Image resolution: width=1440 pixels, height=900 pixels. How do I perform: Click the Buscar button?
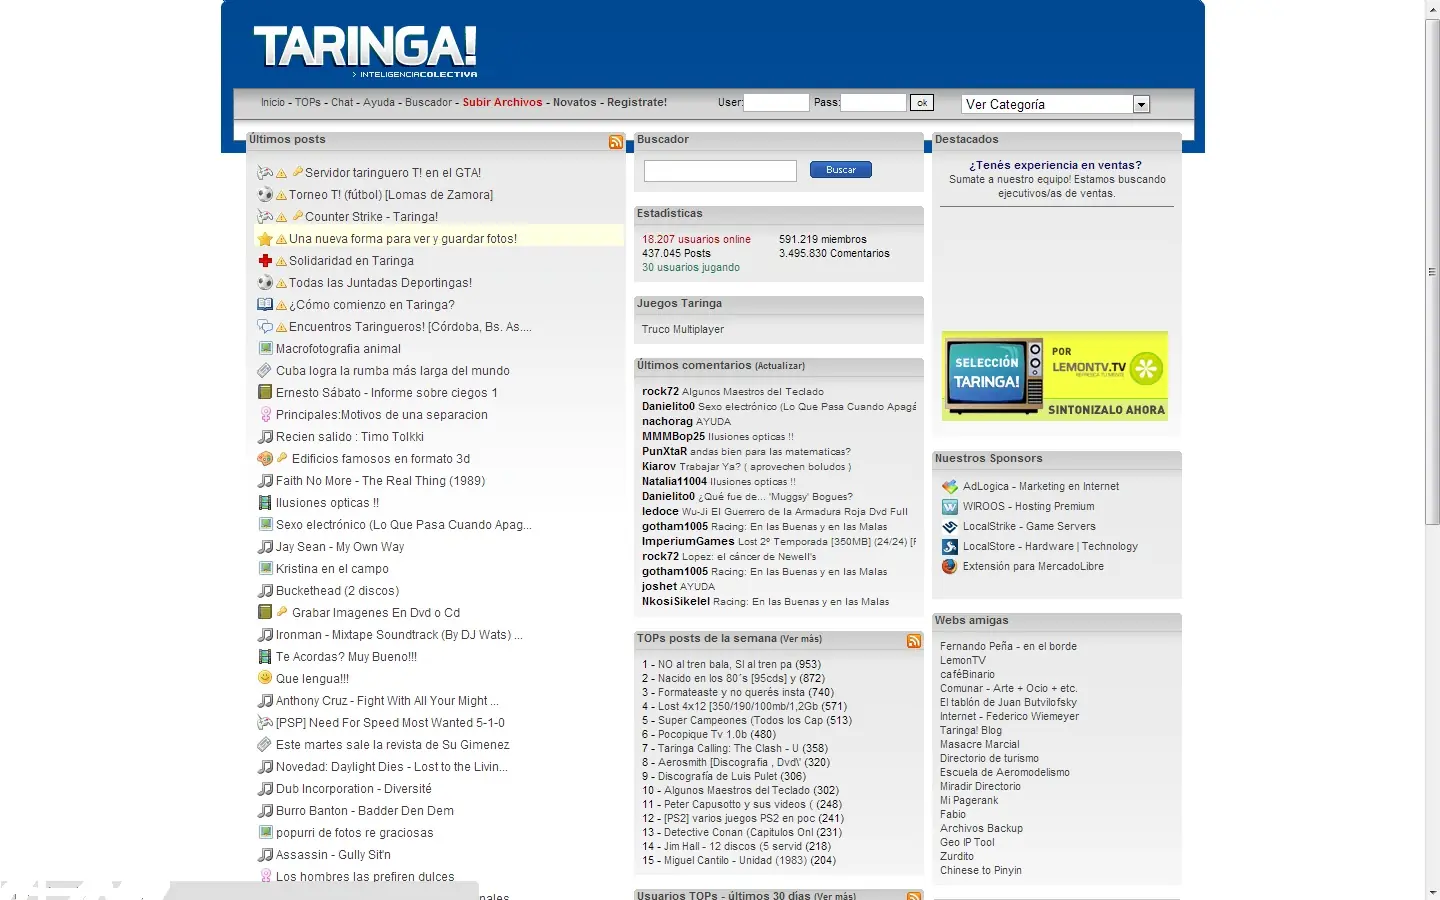(841, 170)
